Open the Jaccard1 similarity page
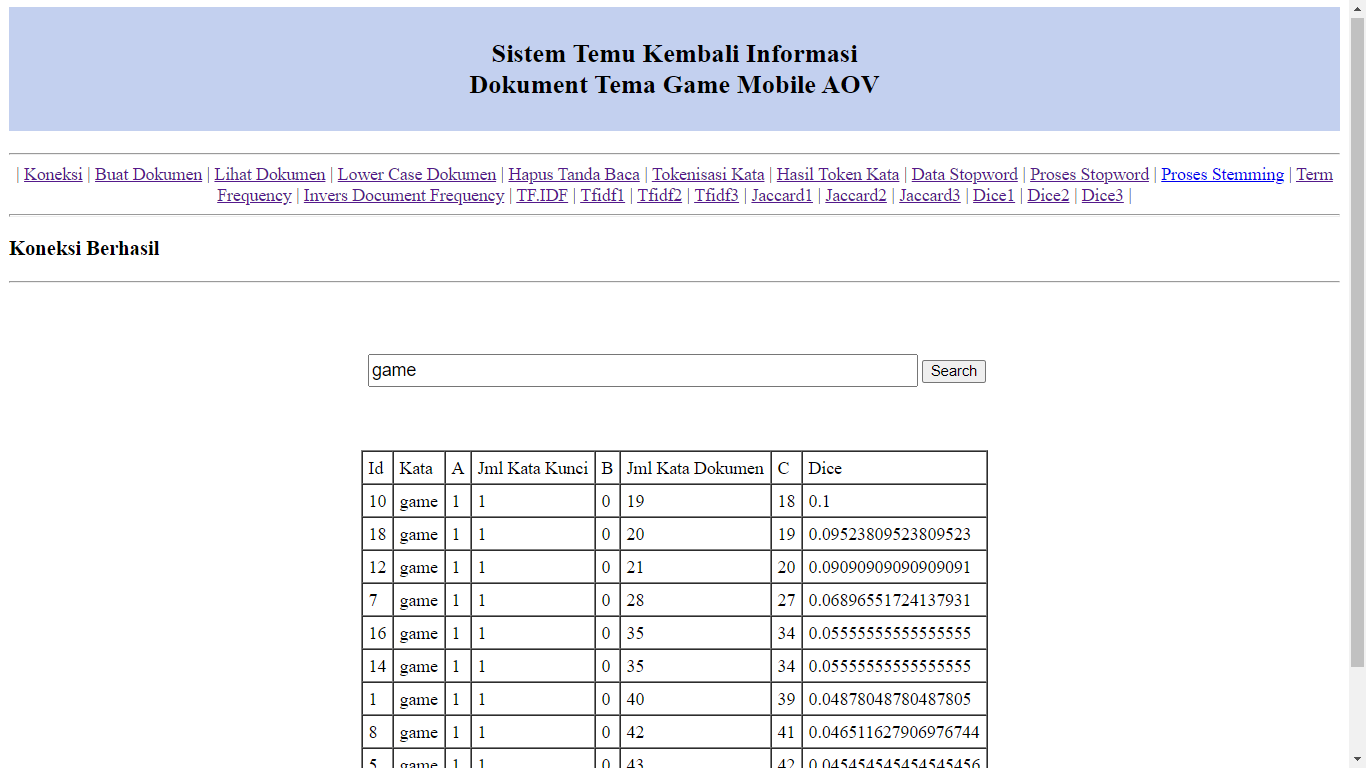Viewport: 1366px width, 768px height. [x=782, y=195]
